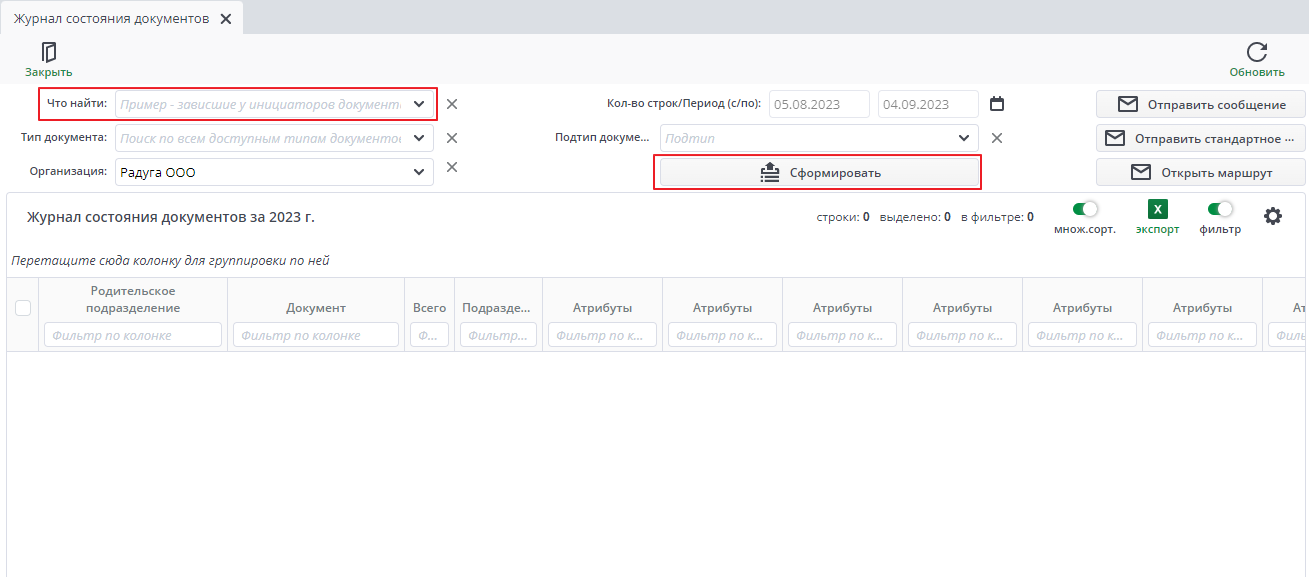Click the Закрыть door icon
The width and height of the screenshot is (1309, 577).
tap(48, 52)
